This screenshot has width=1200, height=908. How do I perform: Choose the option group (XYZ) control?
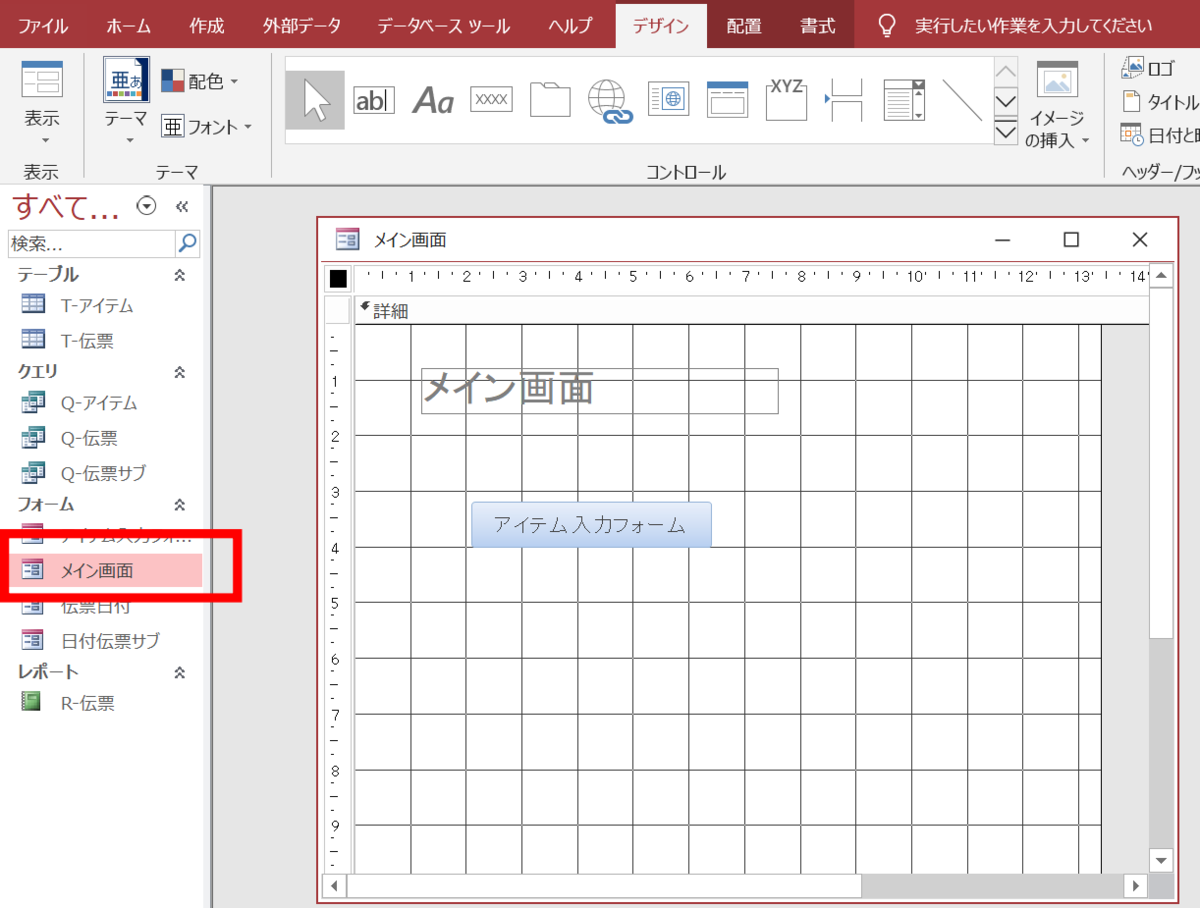(787, 99)
